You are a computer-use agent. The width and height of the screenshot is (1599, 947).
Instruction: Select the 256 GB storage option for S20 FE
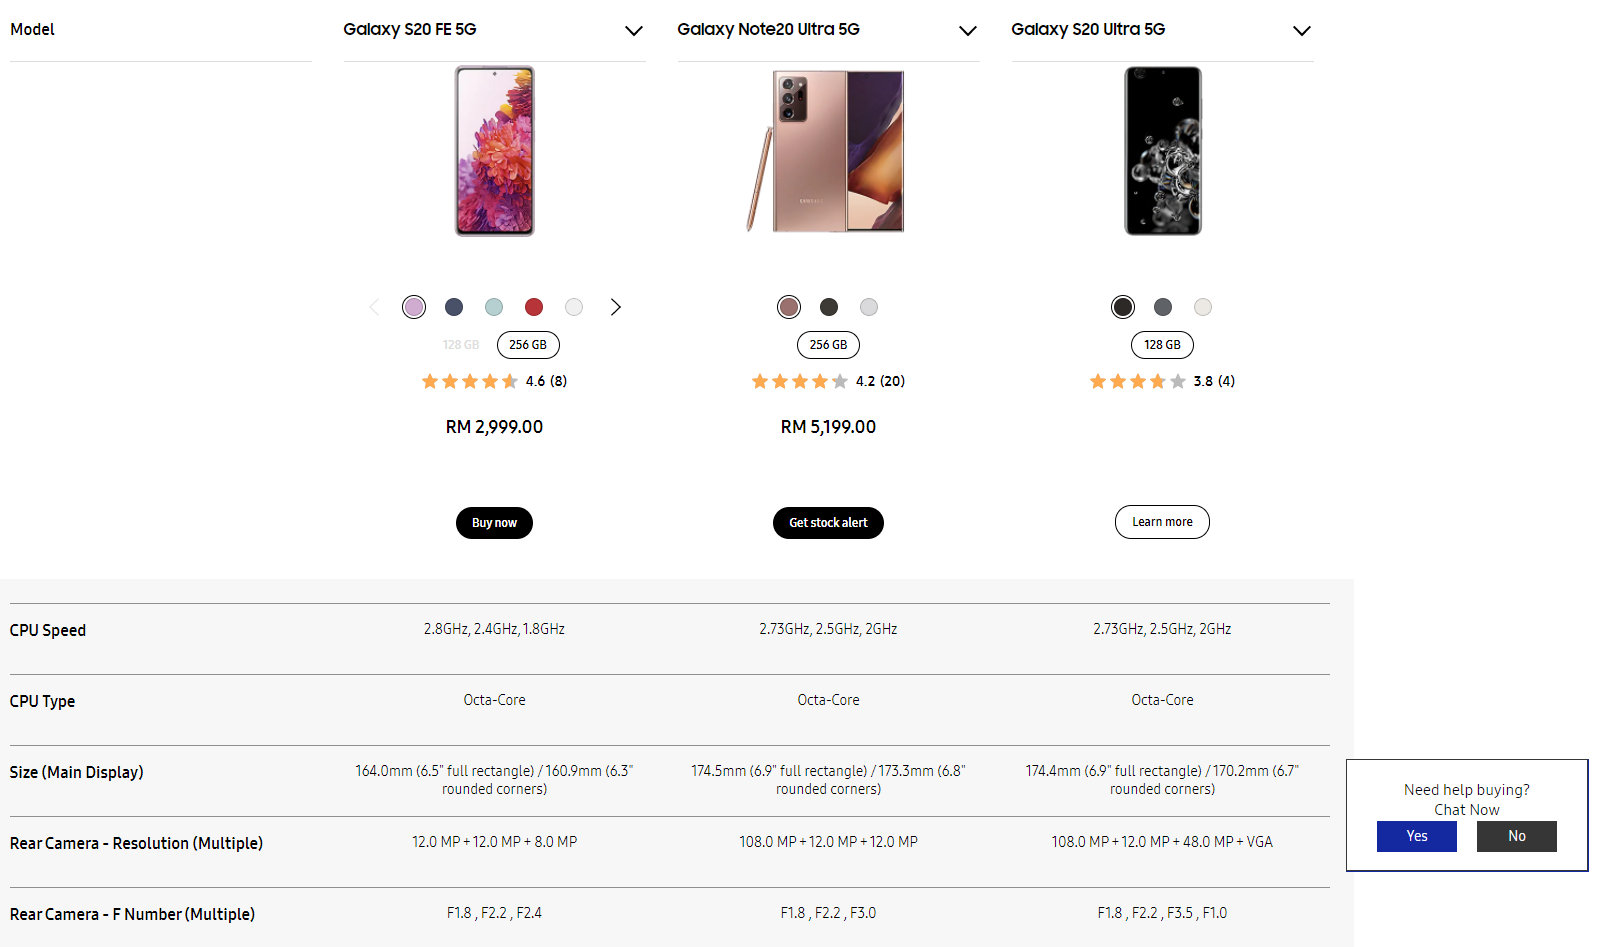click(528, 344)
